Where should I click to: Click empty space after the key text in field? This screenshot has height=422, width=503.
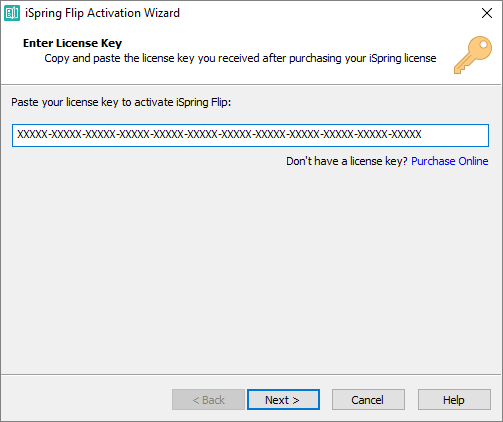(x=455, y=135)
